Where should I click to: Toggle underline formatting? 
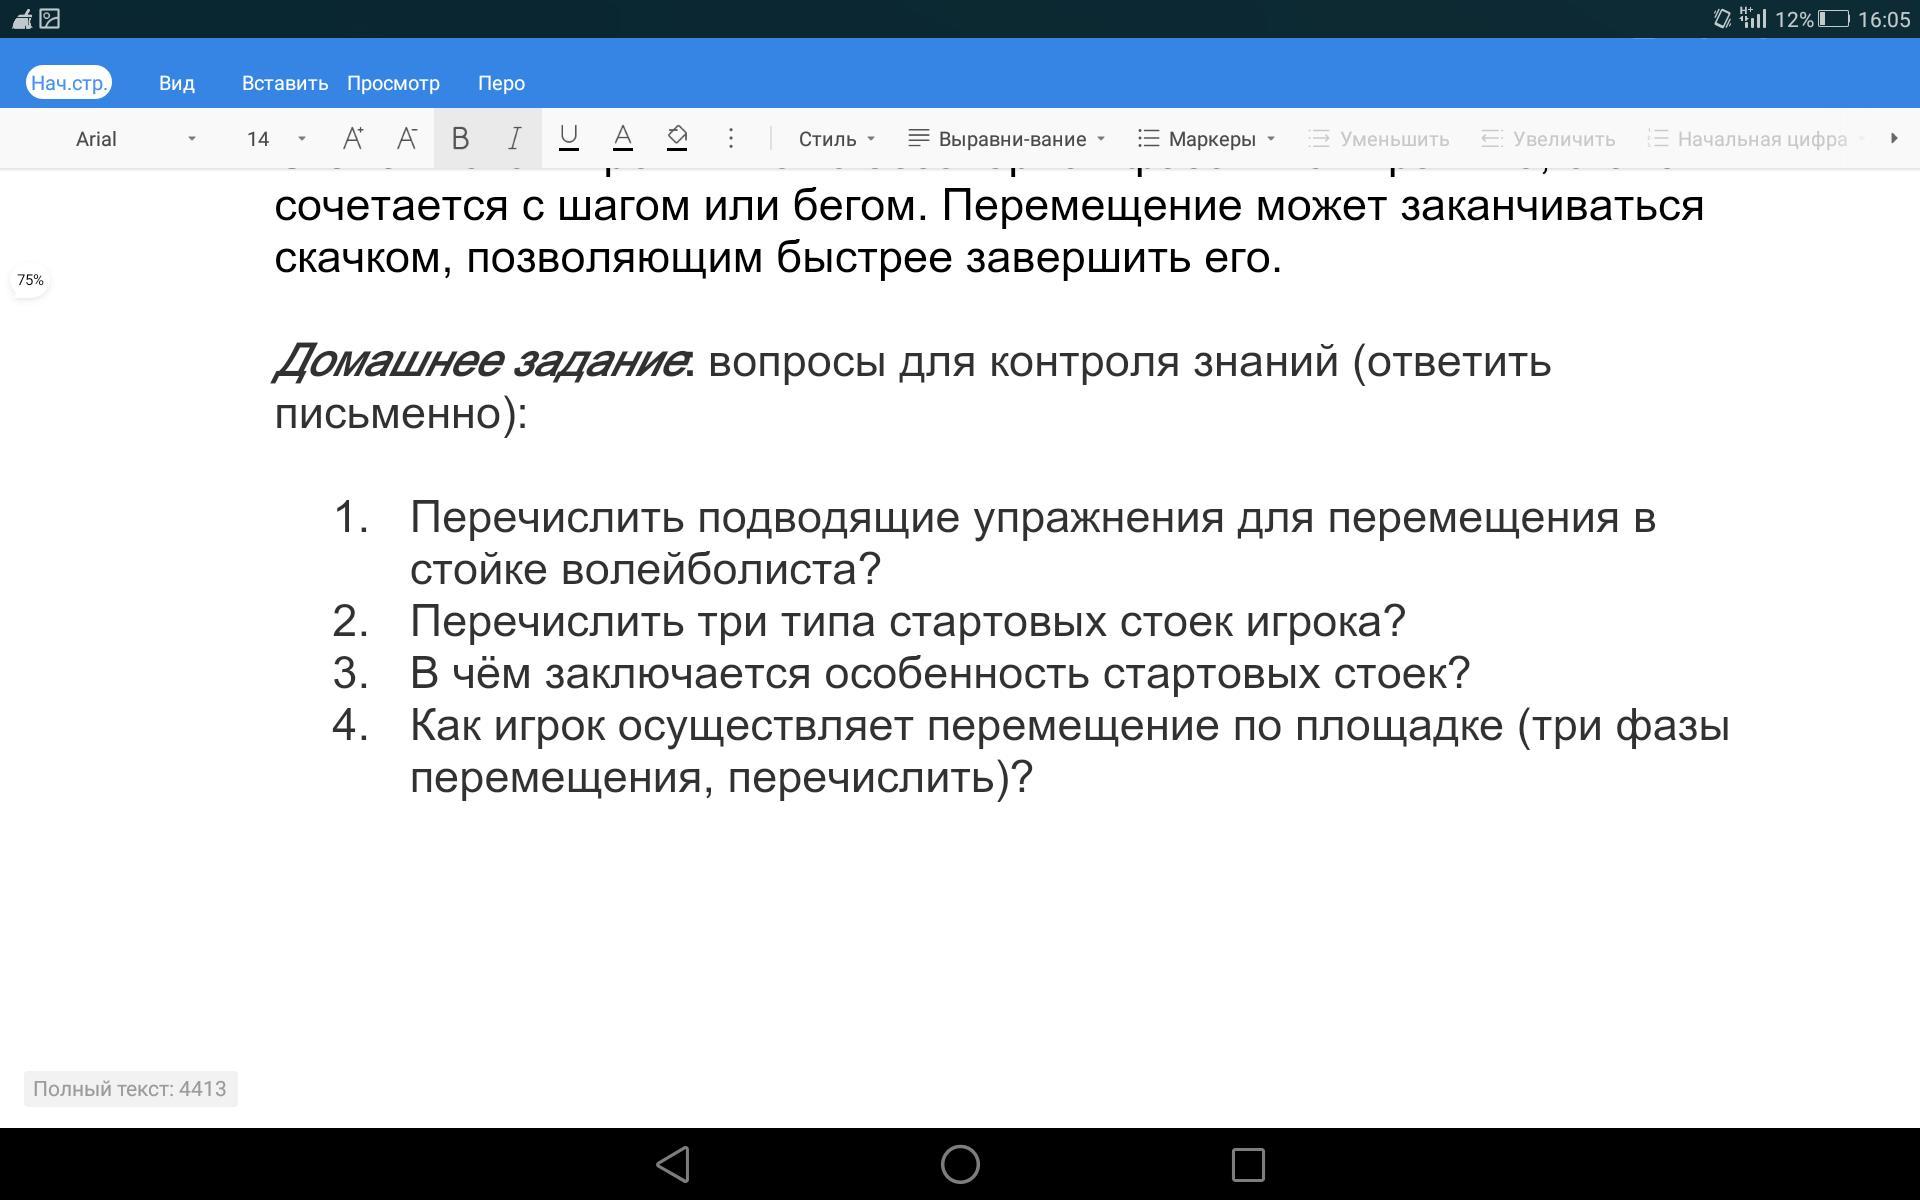568,138
